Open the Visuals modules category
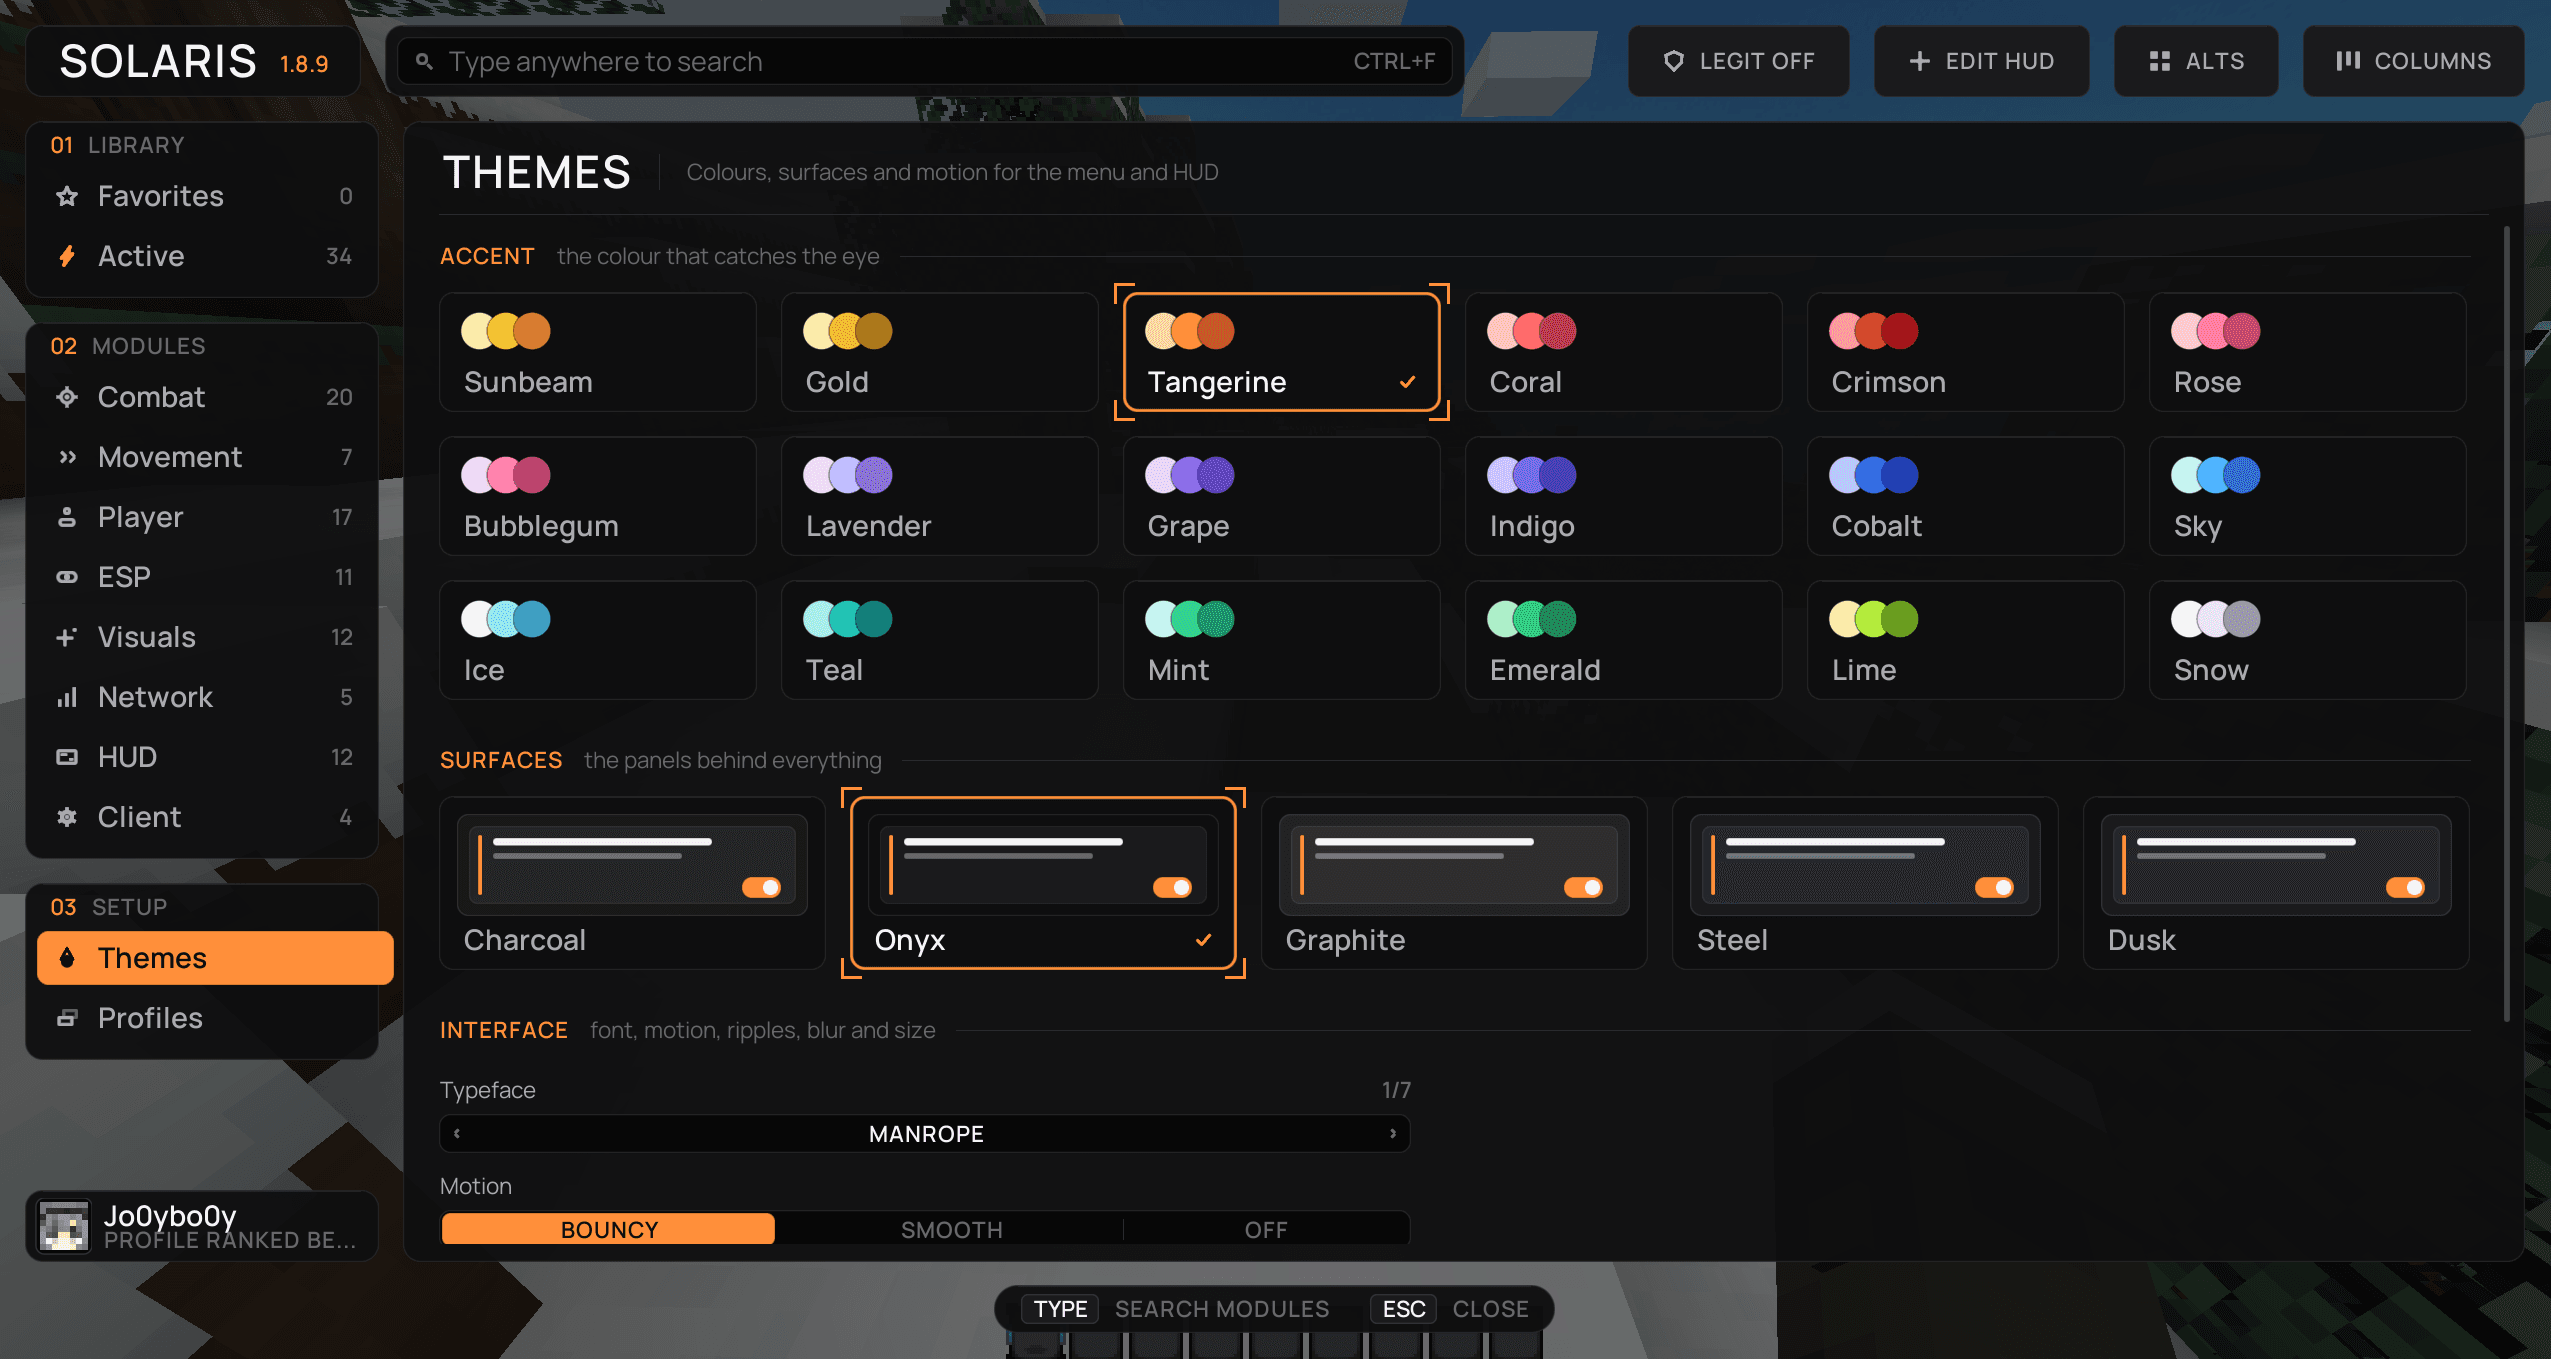Viewport: 2551px width, 1359px height. pos(203,637)
